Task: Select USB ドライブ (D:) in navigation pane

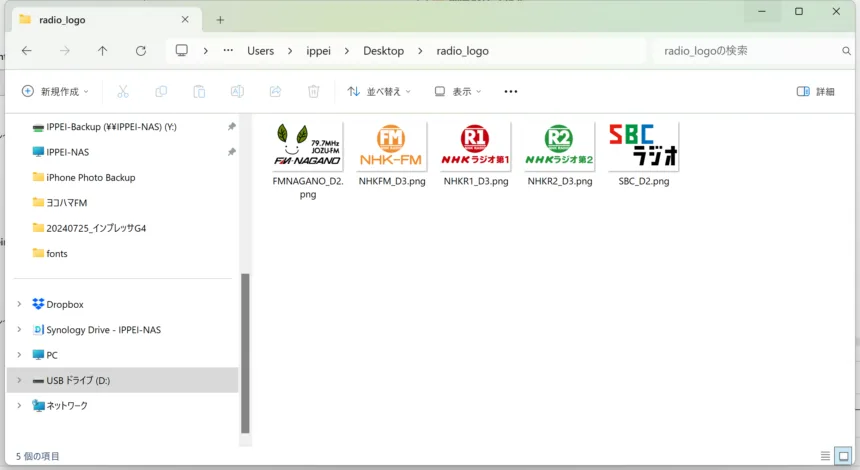Action: (123, 380)
